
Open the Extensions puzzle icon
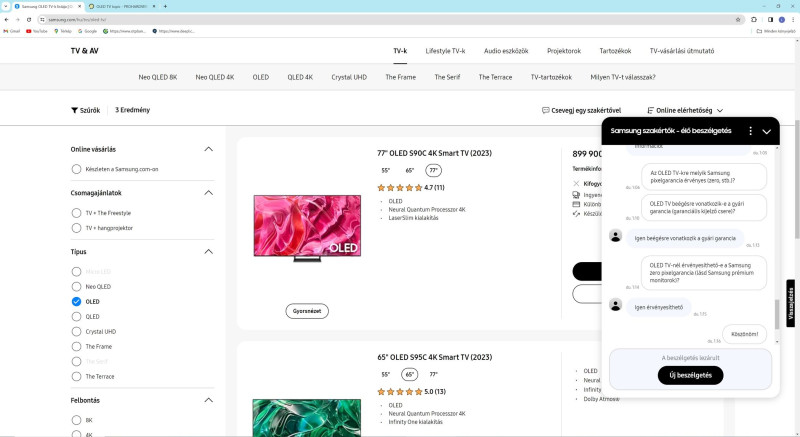754,19
